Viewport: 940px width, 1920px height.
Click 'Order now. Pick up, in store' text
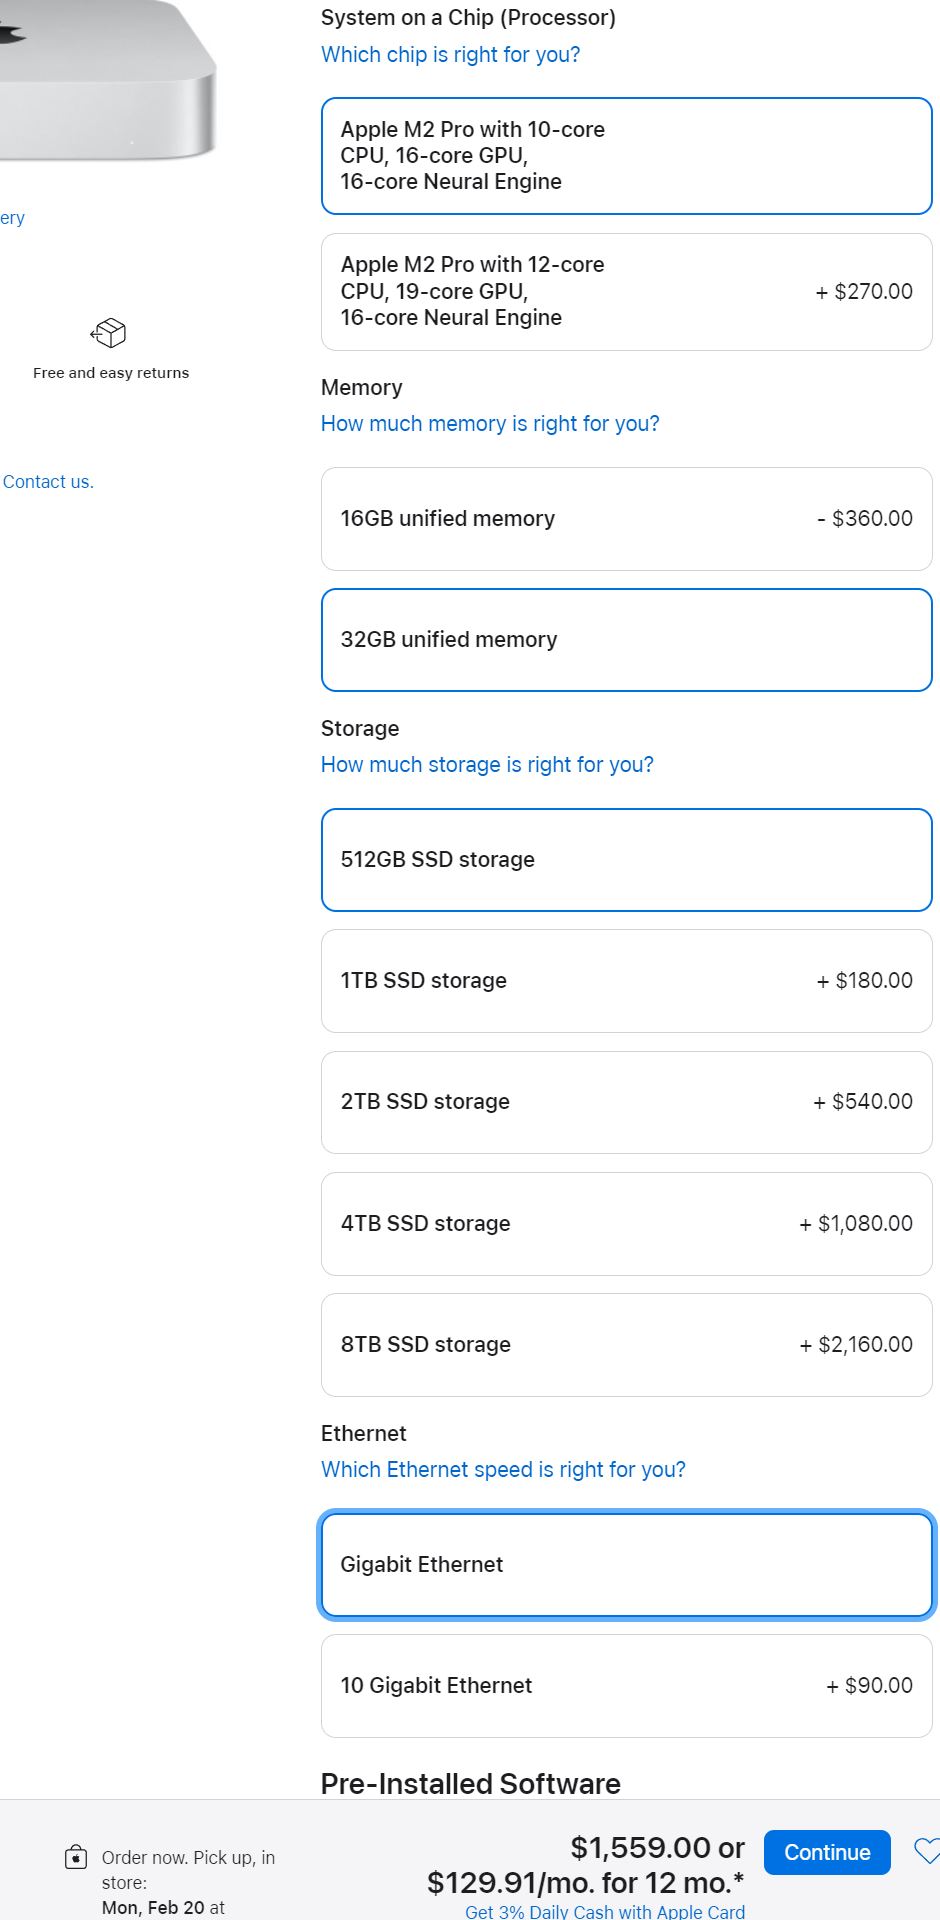pyautogui.click(x=188, y=1870)
